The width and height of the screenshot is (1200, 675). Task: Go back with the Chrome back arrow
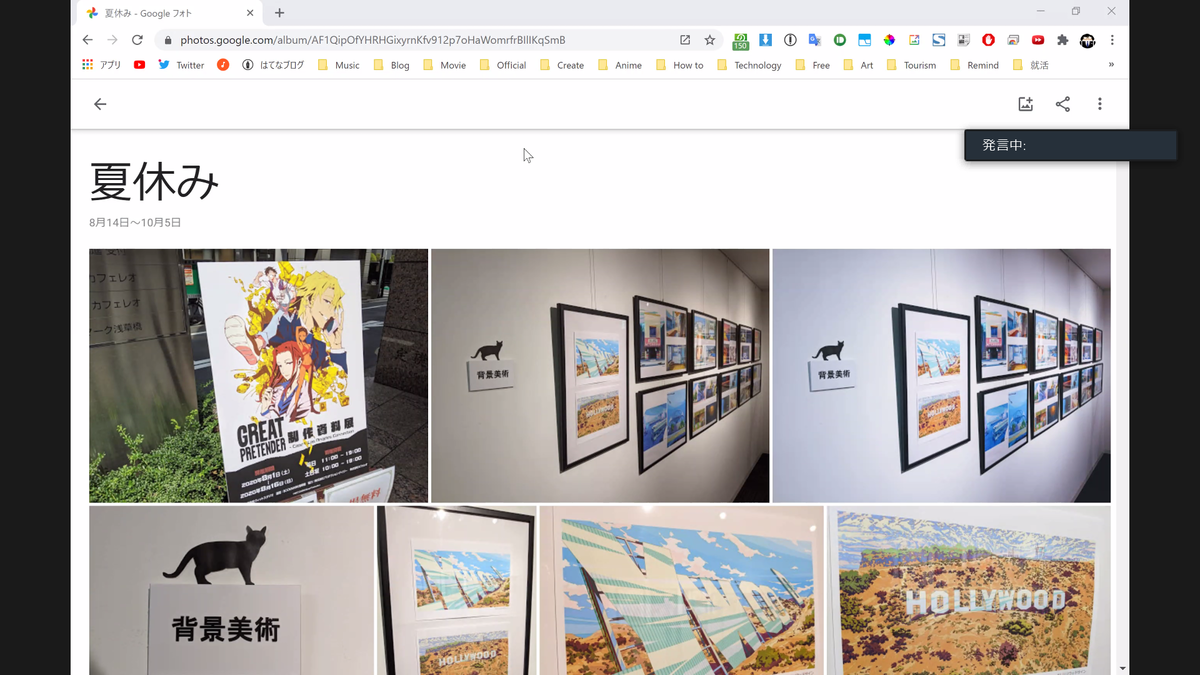point(87,40)
